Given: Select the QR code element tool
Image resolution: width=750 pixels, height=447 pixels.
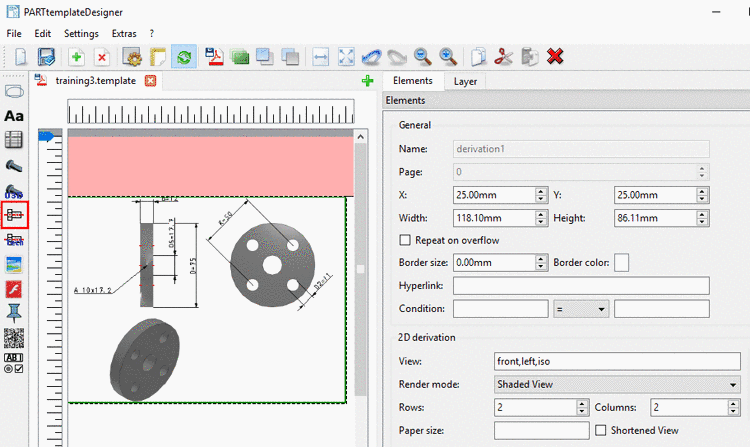Looking at the screenshot, I should [14, 337].
